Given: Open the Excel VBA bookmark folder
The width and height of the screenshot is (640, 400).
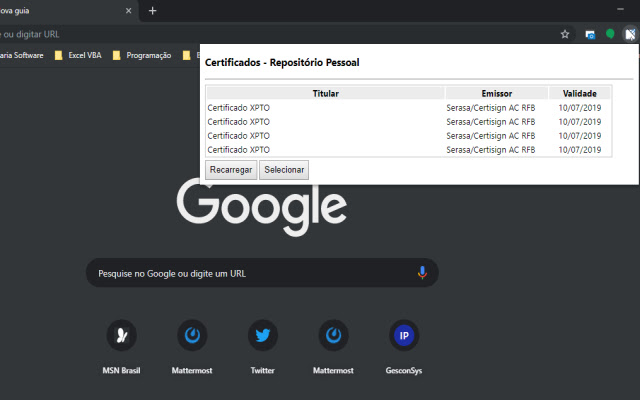Looking at the screenshot, I should coord(80,55).
